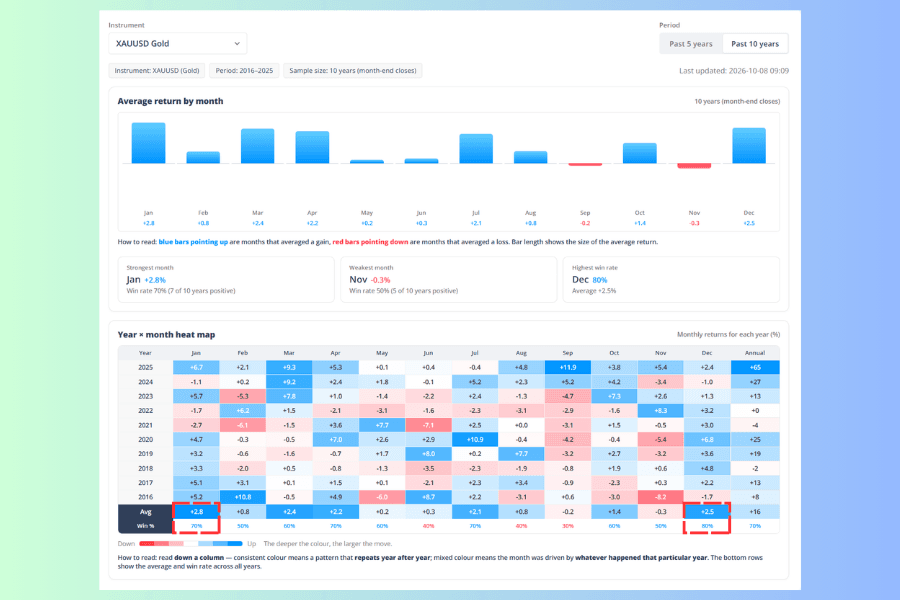Image resolution: width=900 pixels, height=600 pixels.
Task: Select the 2024 Annual cell showing +27
Action: coord(755,382)
